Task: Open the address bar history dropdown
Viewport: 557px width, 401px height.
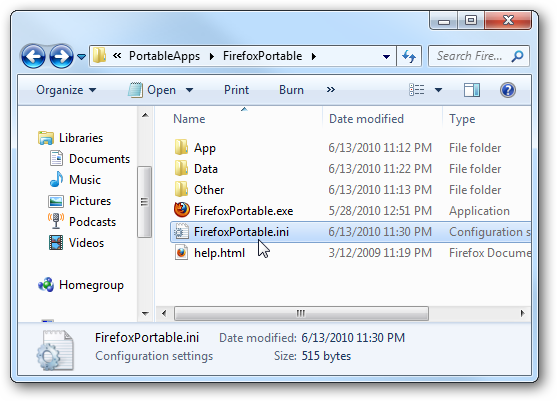Action: point(386,56)
